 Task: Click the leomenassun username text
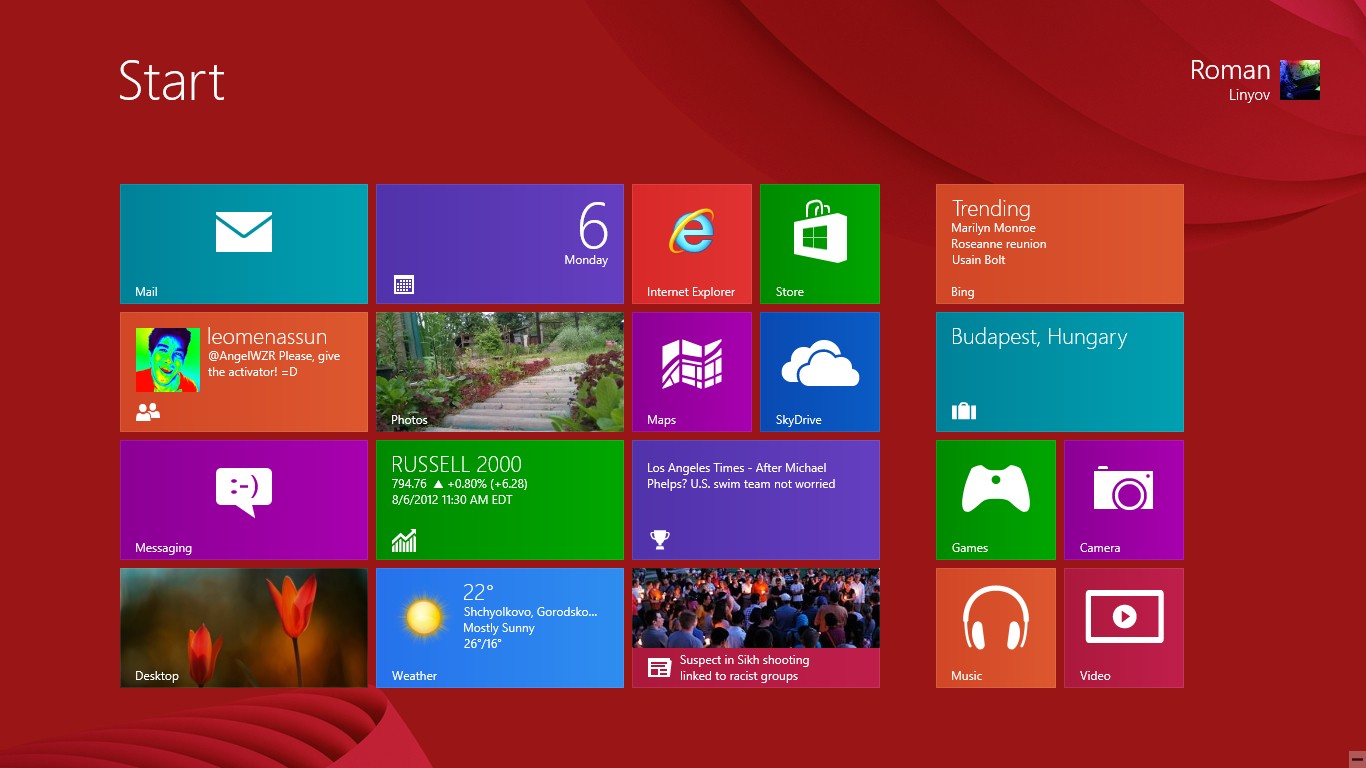[267, 337]
